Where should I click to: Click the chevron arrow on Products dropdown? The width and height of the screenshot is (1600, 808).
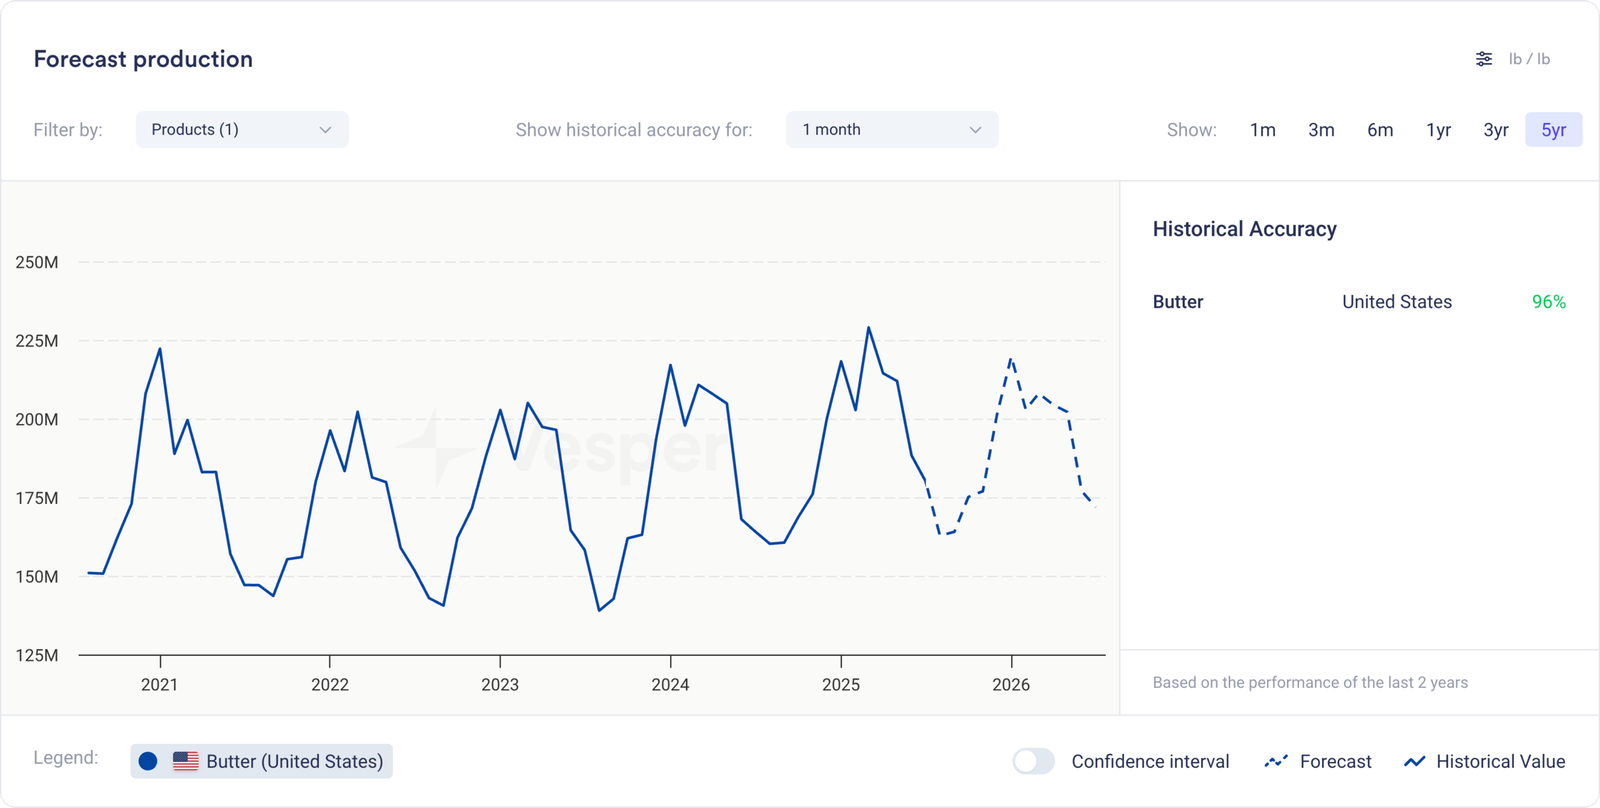click(325, 130)
